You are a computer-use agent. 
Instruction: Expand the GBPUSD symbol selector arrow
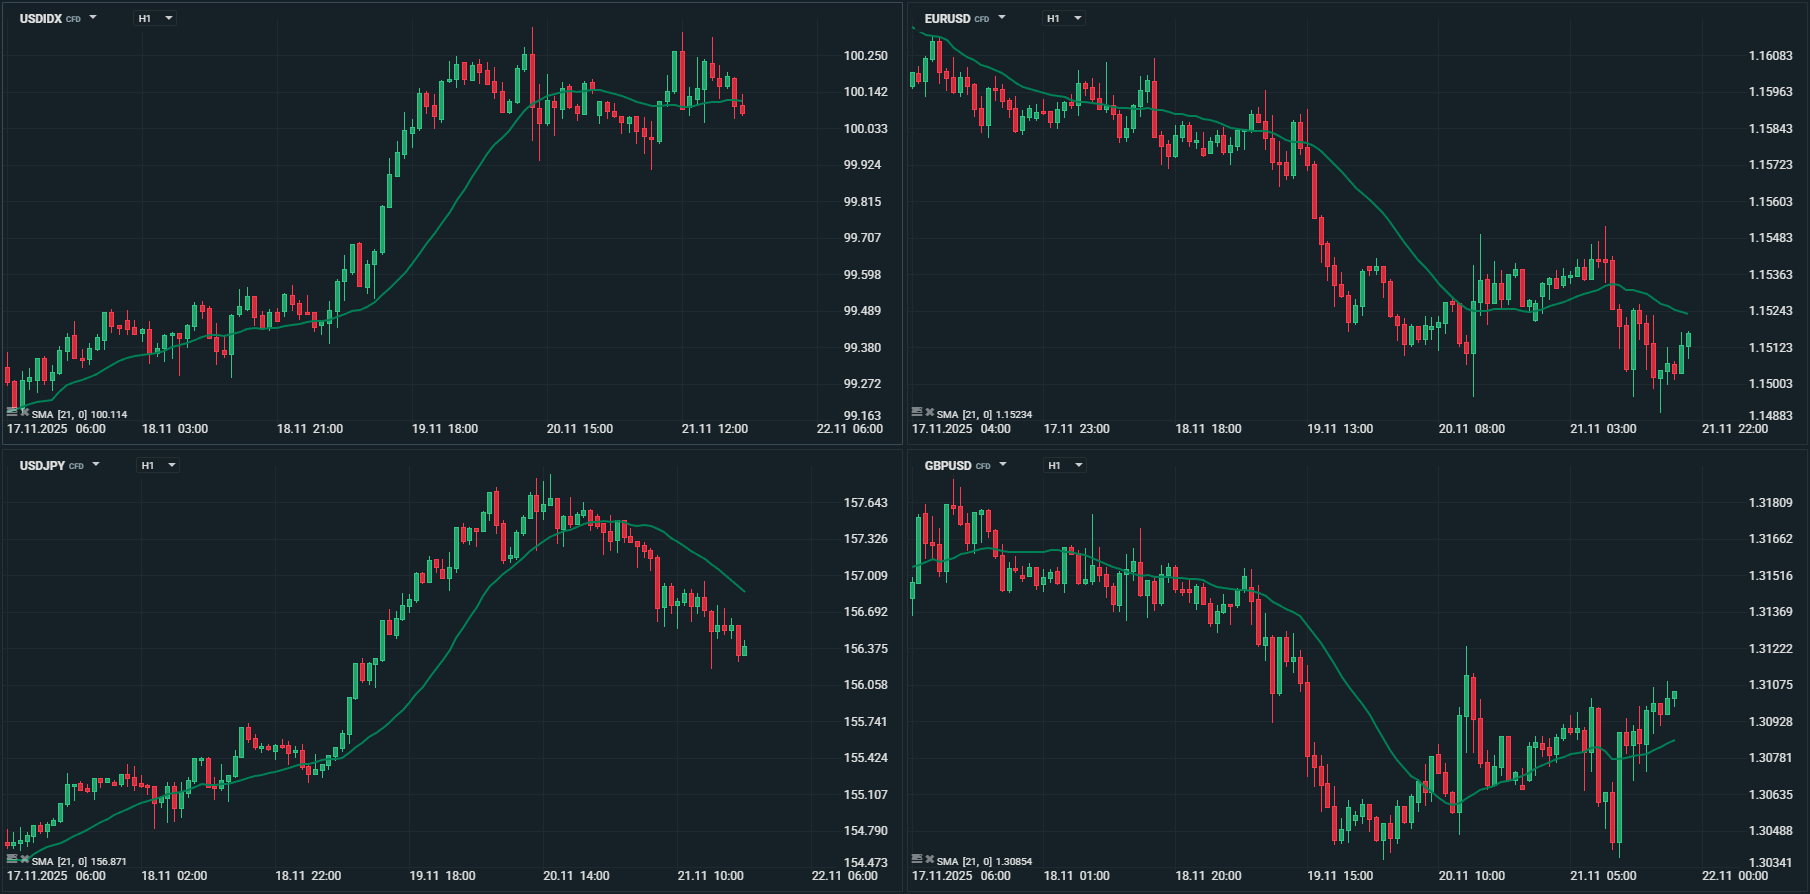[x=1003, y=465]
